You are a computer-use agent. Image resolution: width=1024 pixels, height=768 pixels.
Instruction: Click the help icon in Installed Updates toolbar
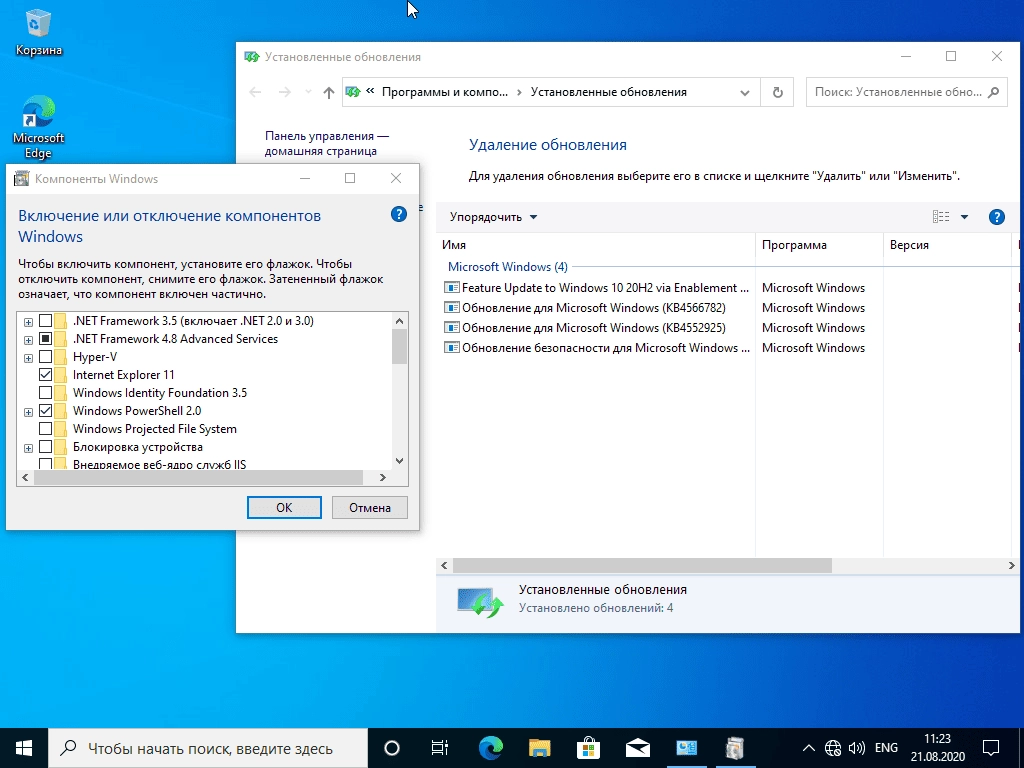pyautogui.click(x=997, y=217)
